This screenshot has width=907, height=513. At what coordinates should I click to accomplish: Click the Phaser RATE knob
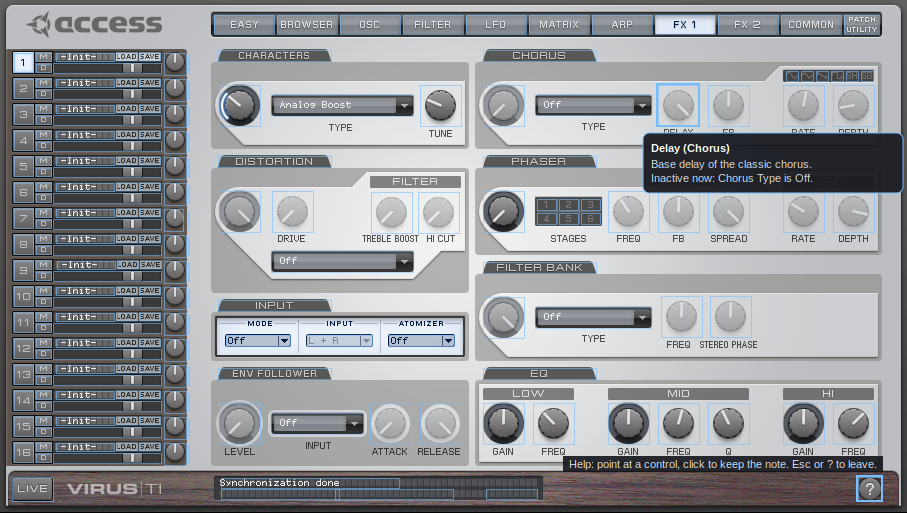pos(803,212)
